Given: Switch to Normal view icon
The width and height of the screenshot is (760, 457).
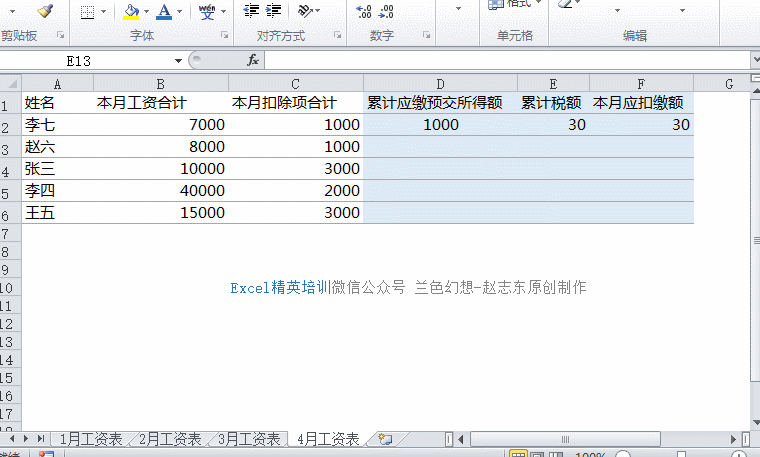Looking at the screenshot, I should (518, 454).
